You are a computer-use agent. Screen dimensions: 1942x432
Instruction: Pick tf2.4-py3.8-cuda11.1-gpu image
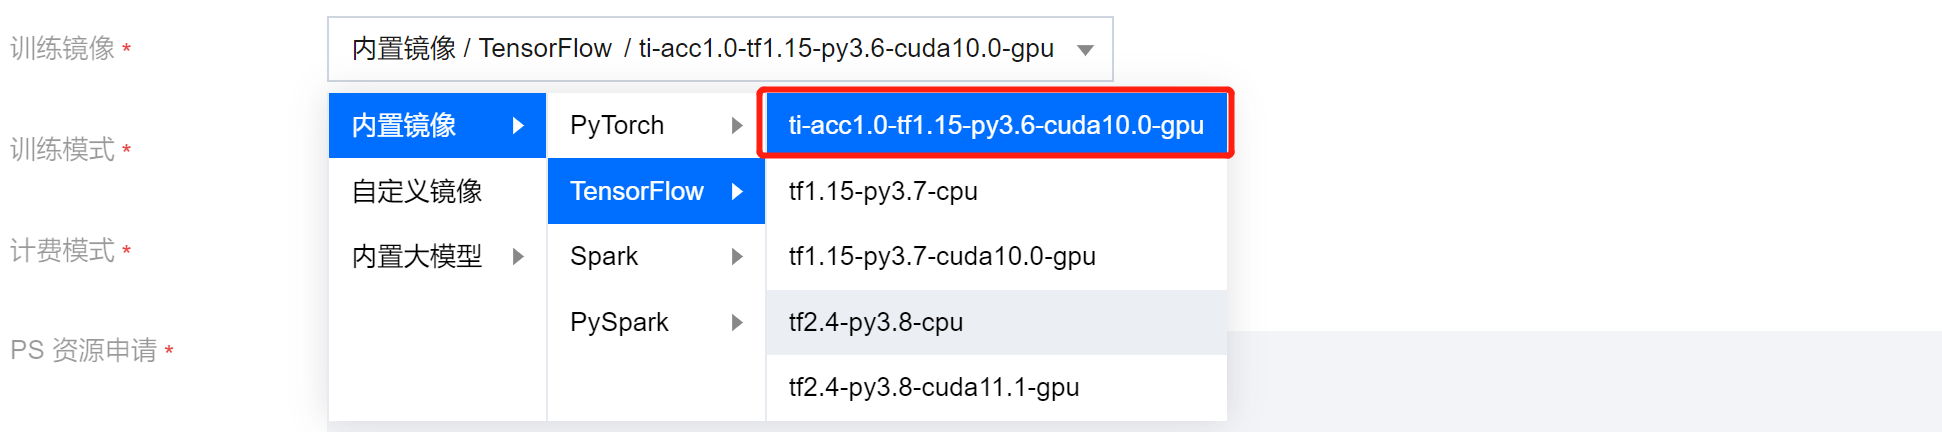tap(934, 387)
